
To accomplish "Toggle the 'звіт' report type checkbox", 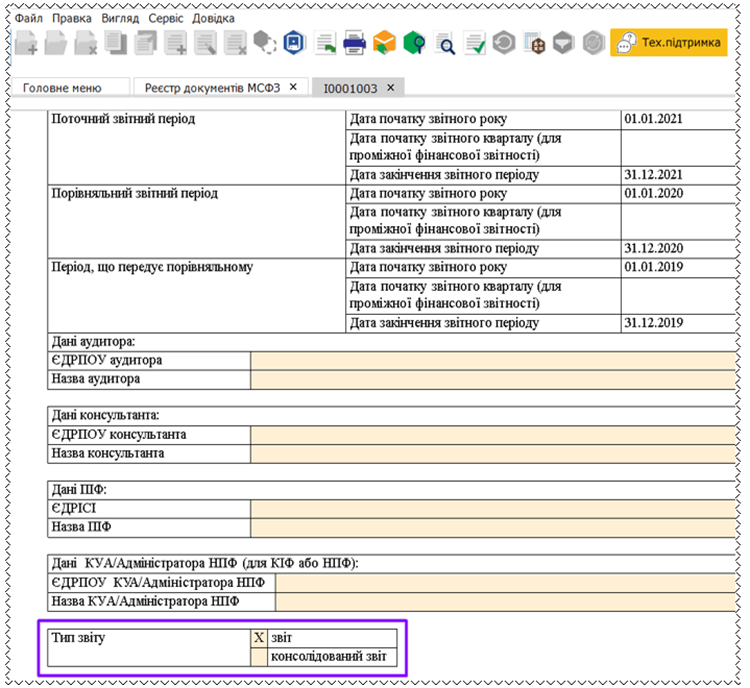I will coord(259,637).
